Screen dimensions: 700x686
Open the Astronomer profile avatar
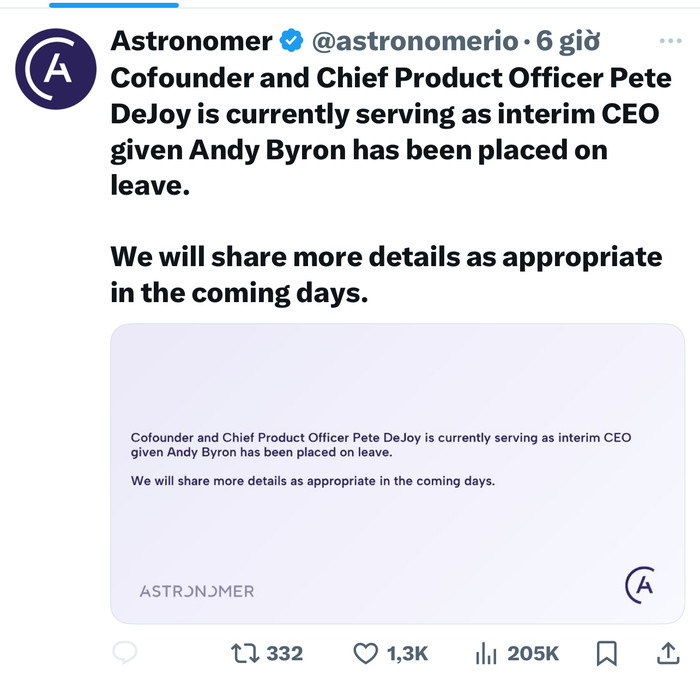point(56,69)
